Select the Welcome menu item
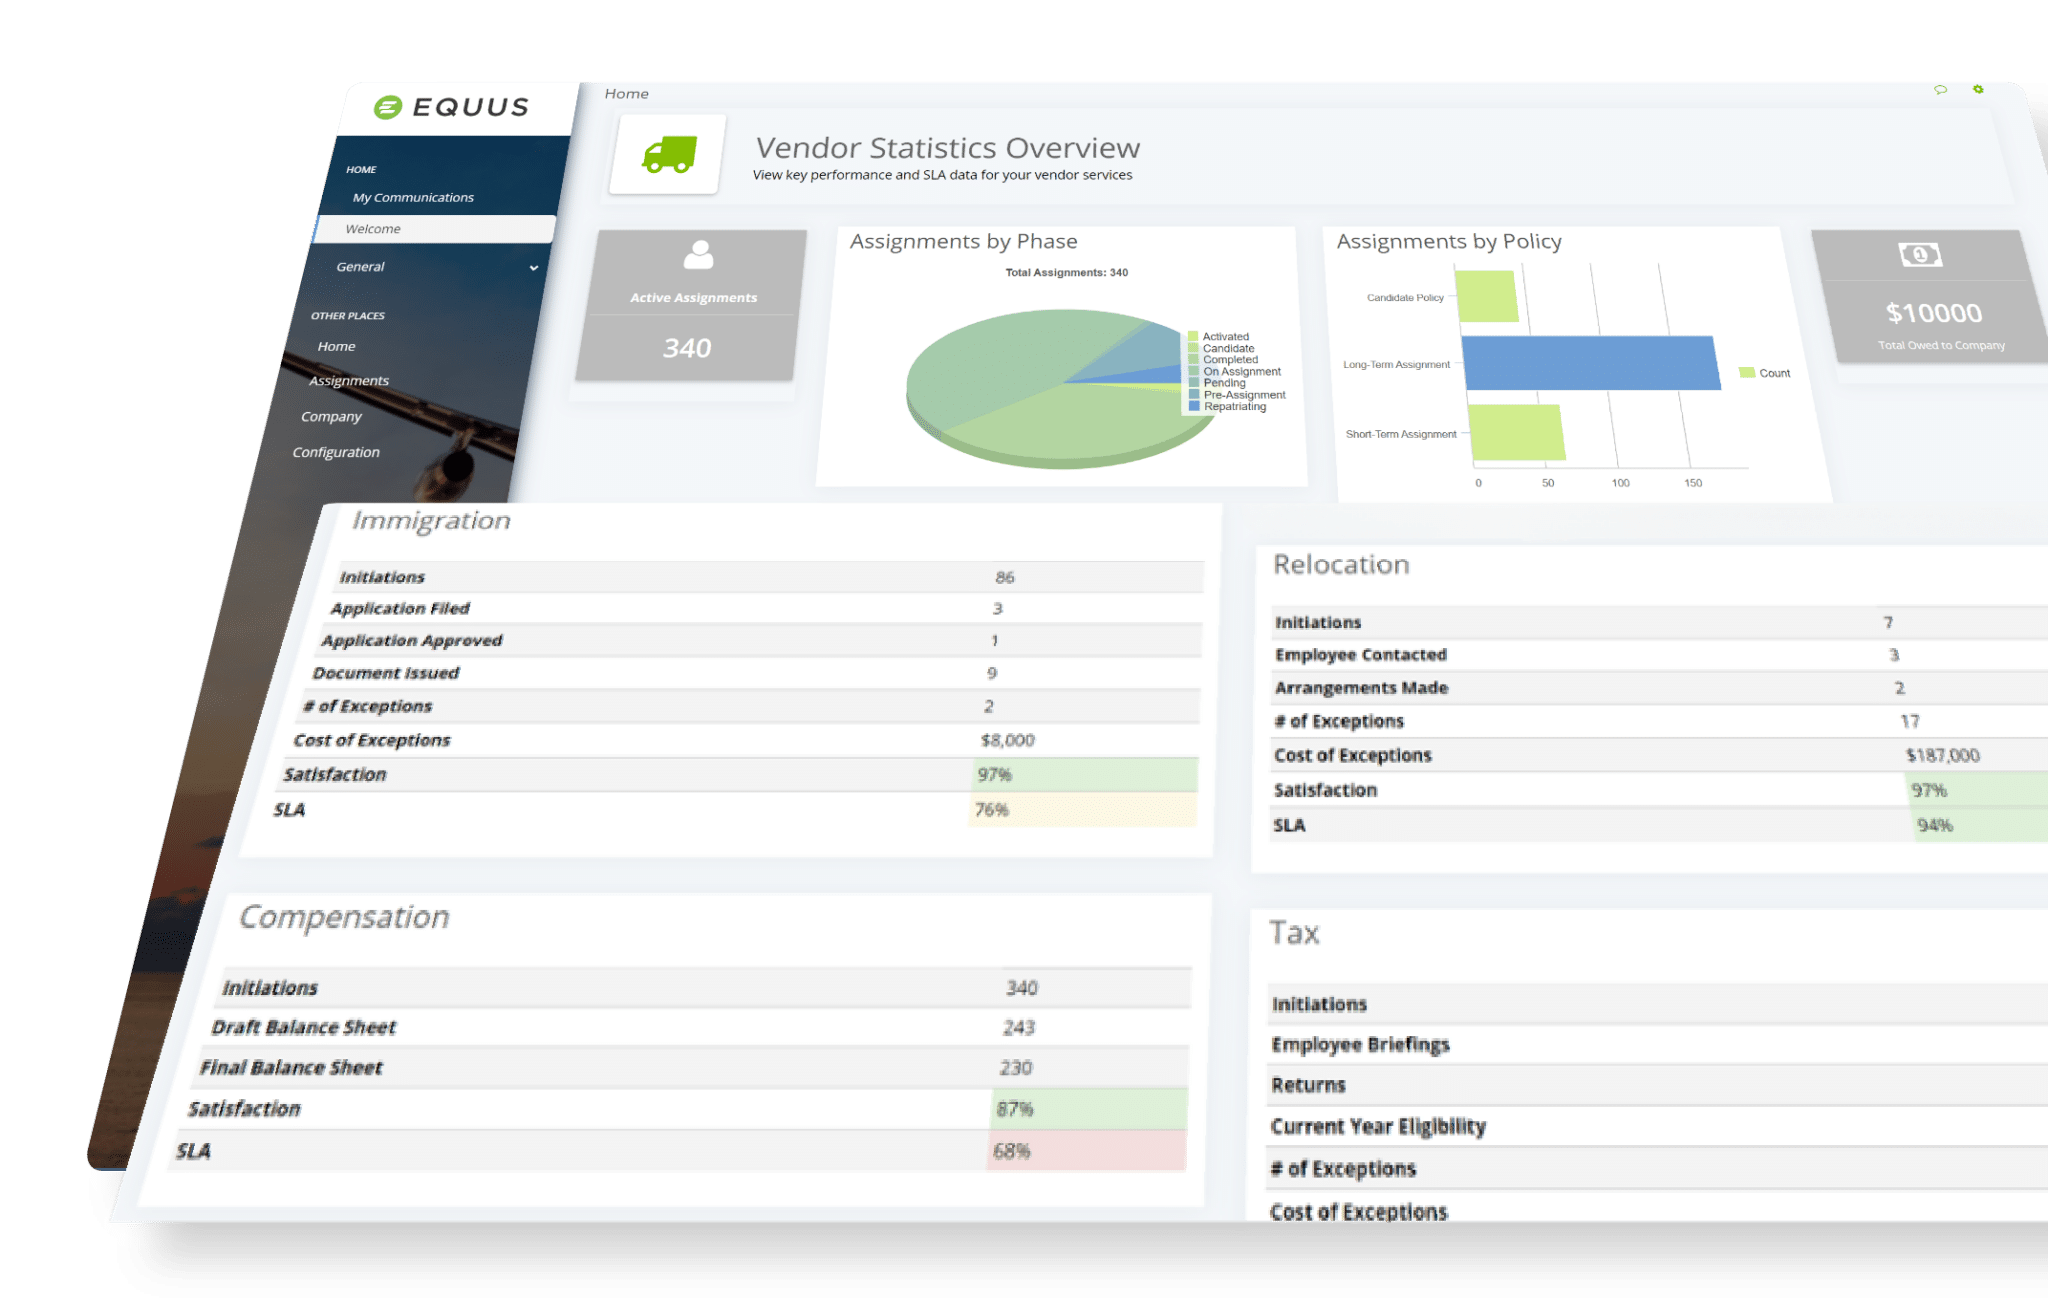Viewport: 2048px width, 1298px height. (x=373, y=228)
